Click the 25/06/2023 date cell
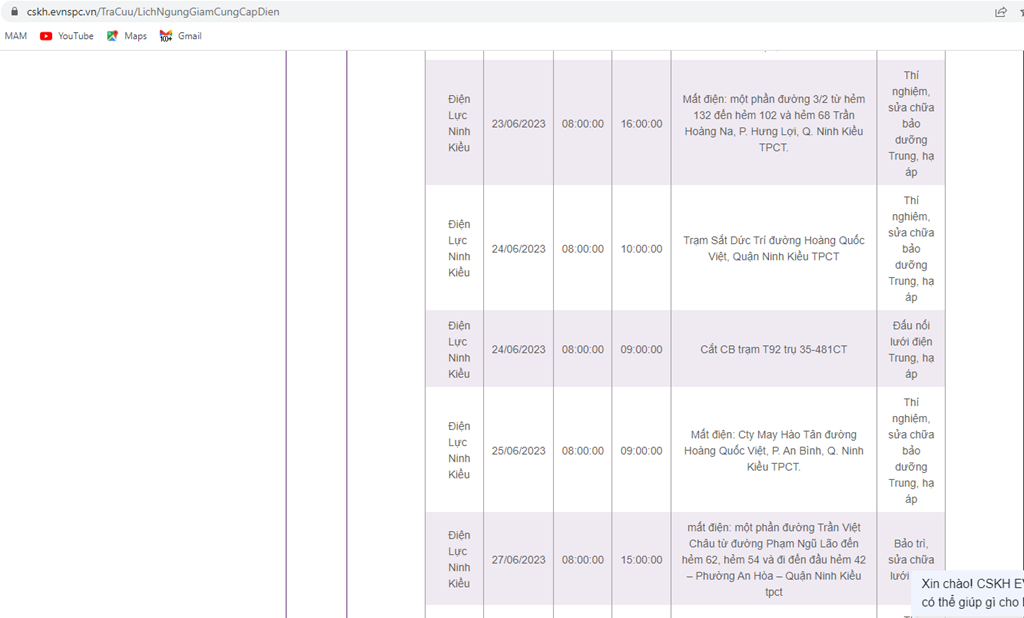Viewport: 1024px width, 618px height. tap(518, 451)
